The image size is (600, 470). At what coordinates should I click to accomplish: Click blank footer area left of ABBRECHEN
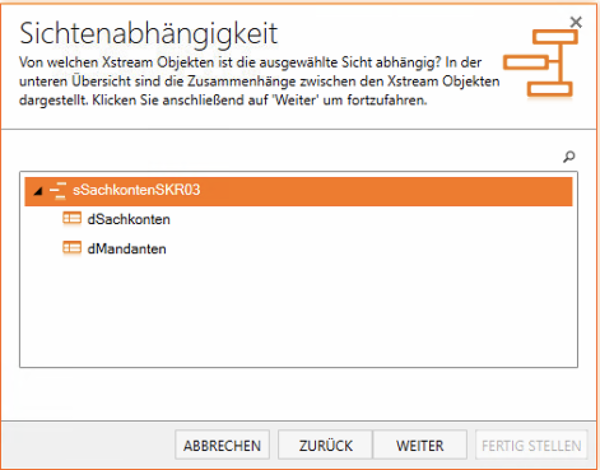90,445
